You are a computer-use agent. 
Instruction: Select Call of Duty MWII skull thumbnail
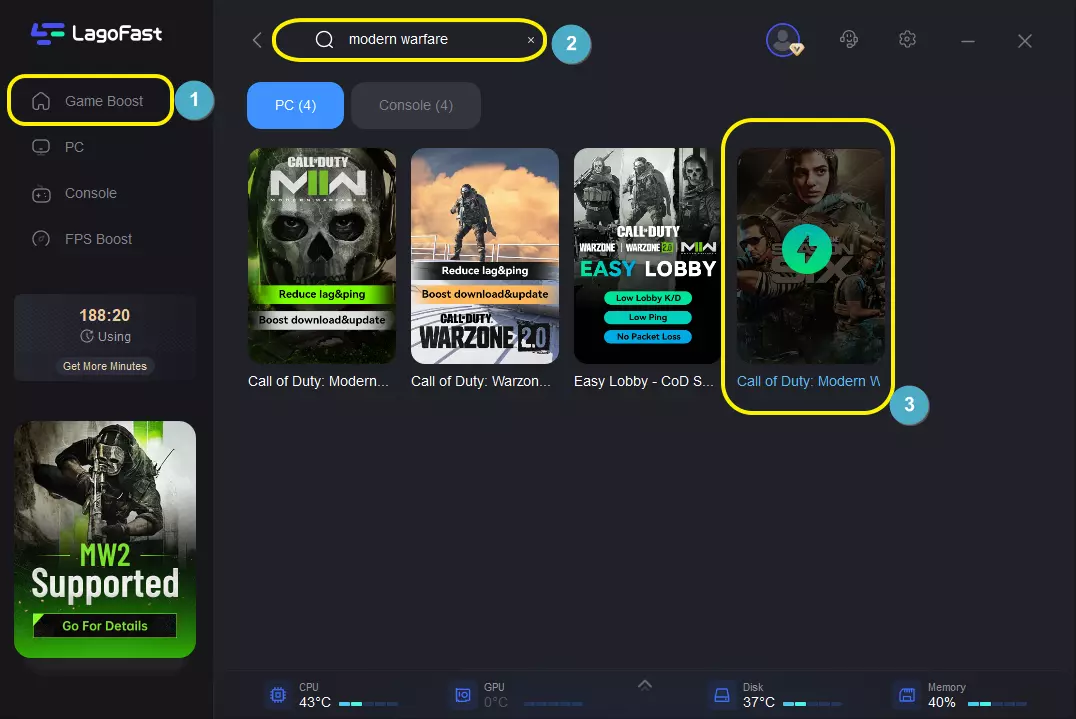[x=322, y=256]
